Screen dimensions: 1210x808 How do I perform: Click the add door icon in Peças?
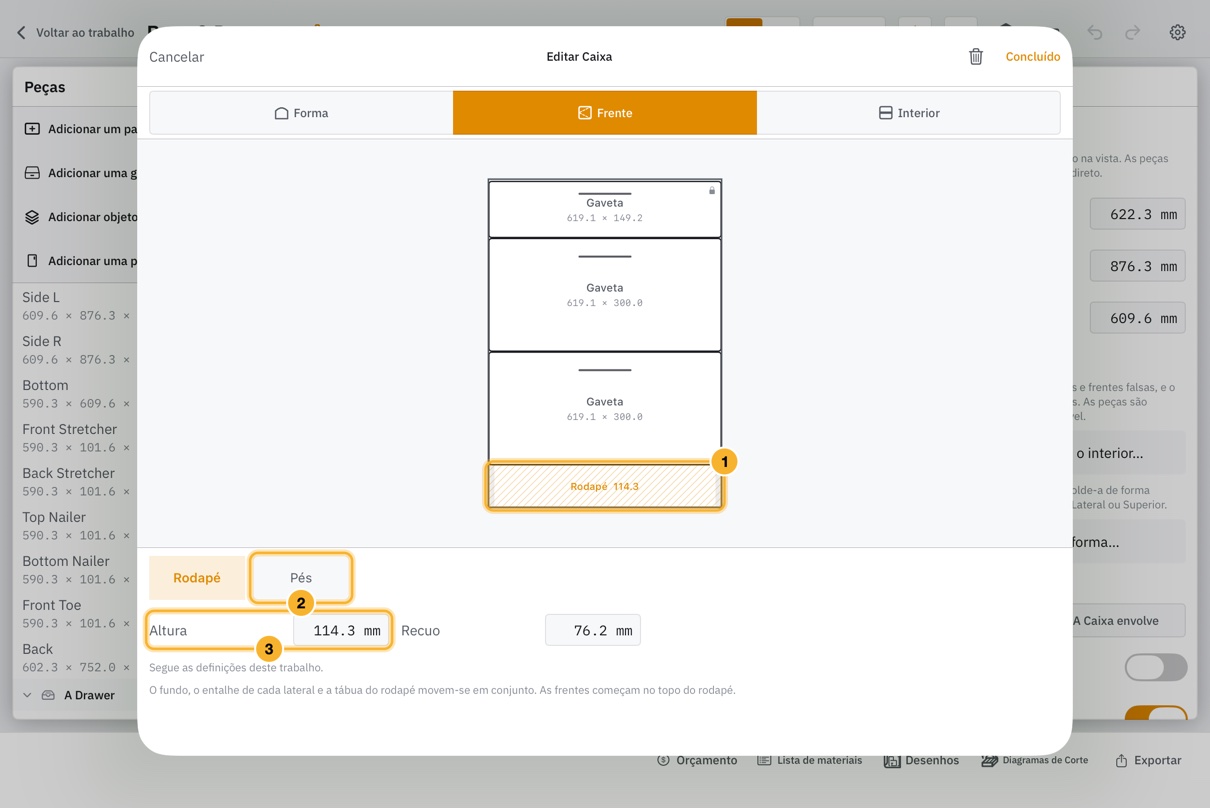32,261
